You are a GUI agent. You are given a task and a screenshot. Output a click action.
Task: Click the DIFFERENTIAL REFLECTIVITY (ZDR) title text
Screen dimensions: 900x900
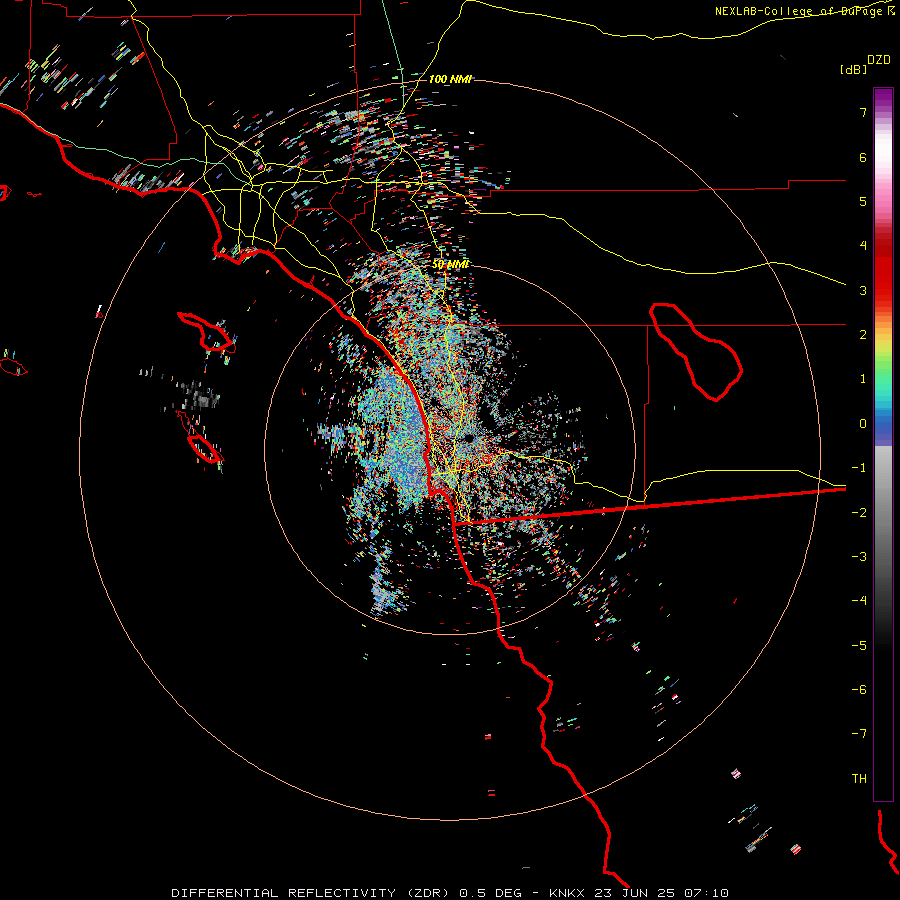pyautogui.click(x=311, y=893)
